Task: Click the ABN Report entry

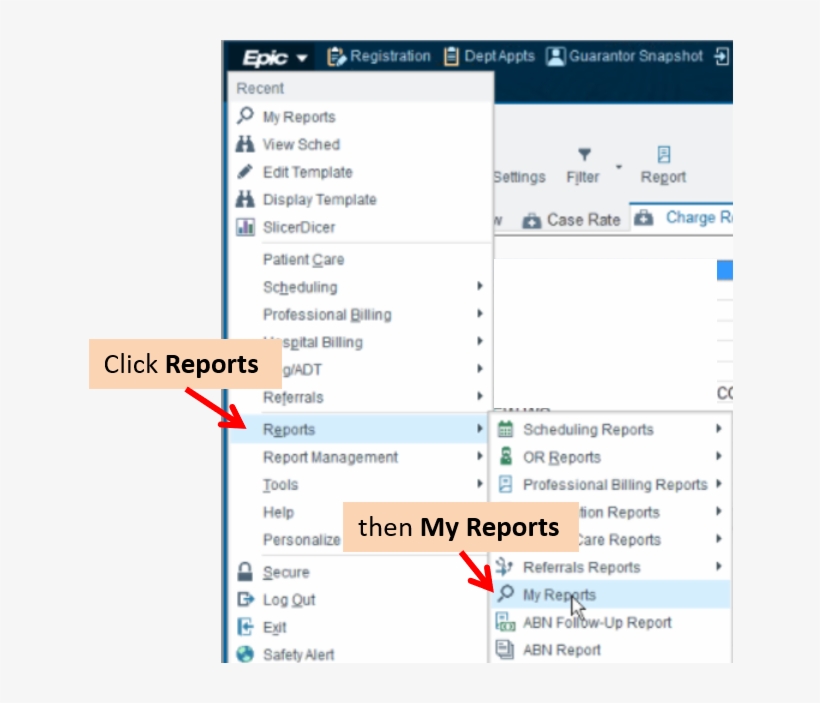Action: point(562,650)
